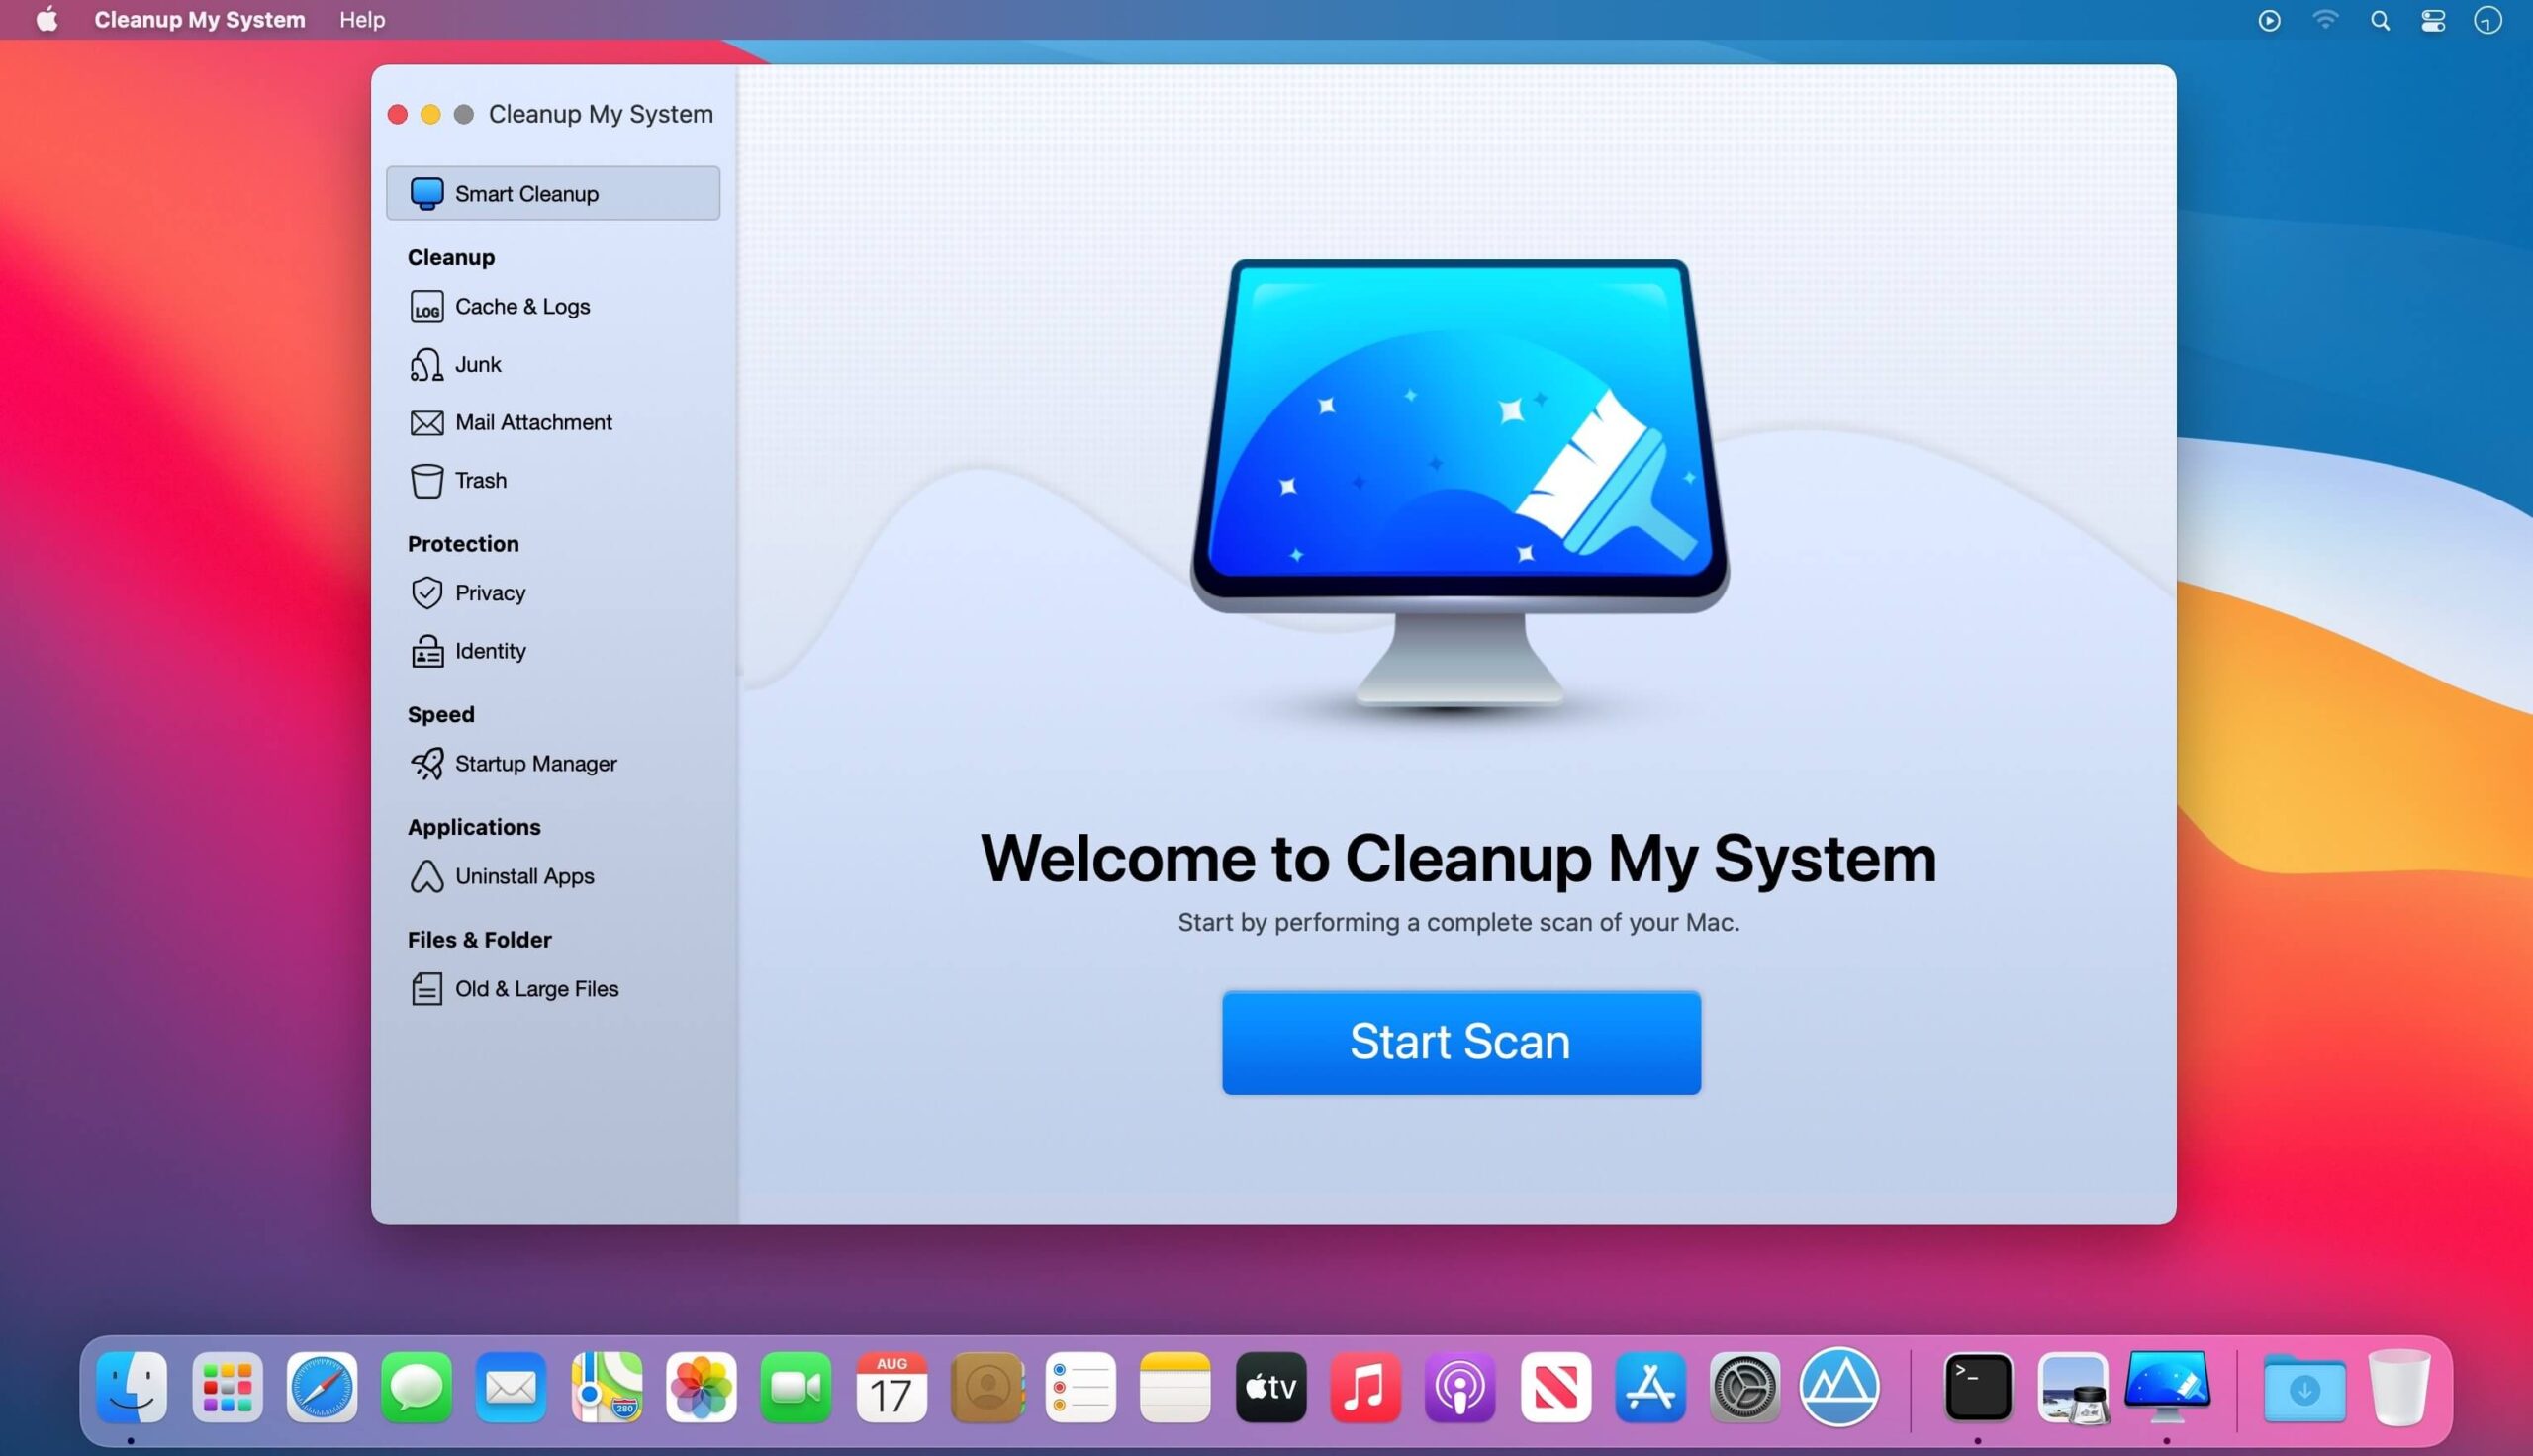Open Control Center from menu bar

tap(2433, 20)
